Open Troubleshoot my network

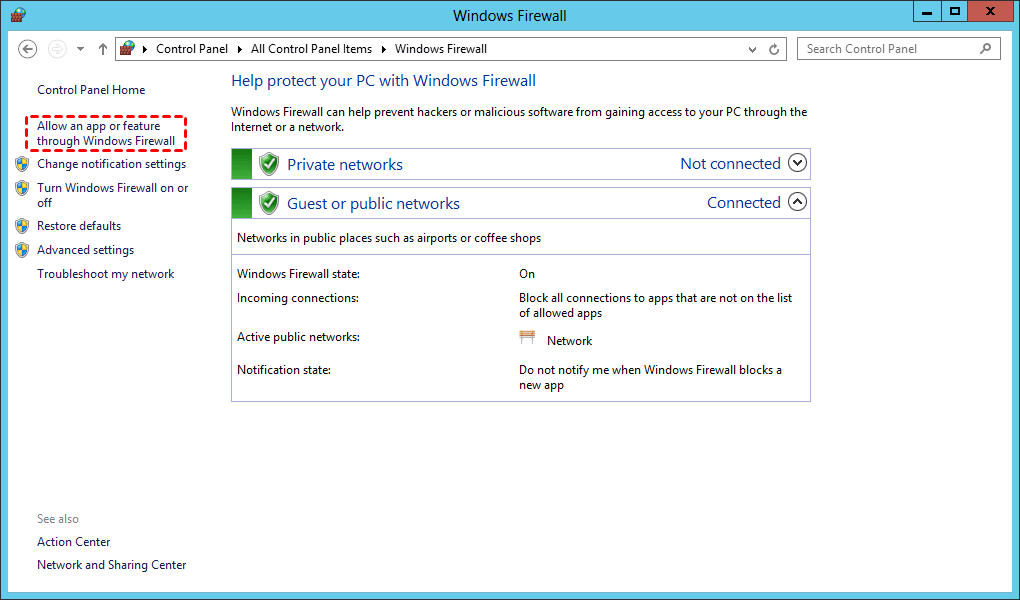[x=105, y=274]
